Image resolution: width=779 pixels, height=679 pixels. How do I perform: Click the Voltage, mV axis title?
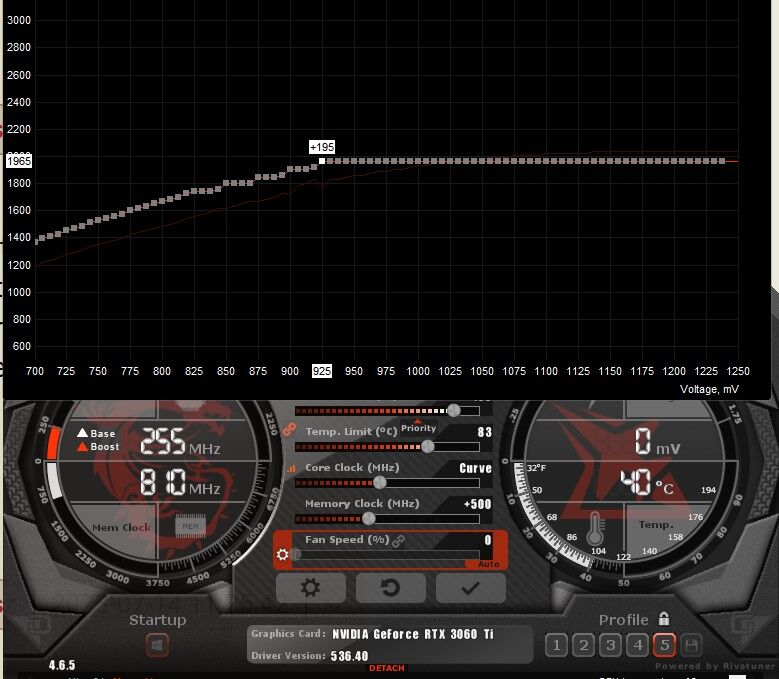point(709,389)
